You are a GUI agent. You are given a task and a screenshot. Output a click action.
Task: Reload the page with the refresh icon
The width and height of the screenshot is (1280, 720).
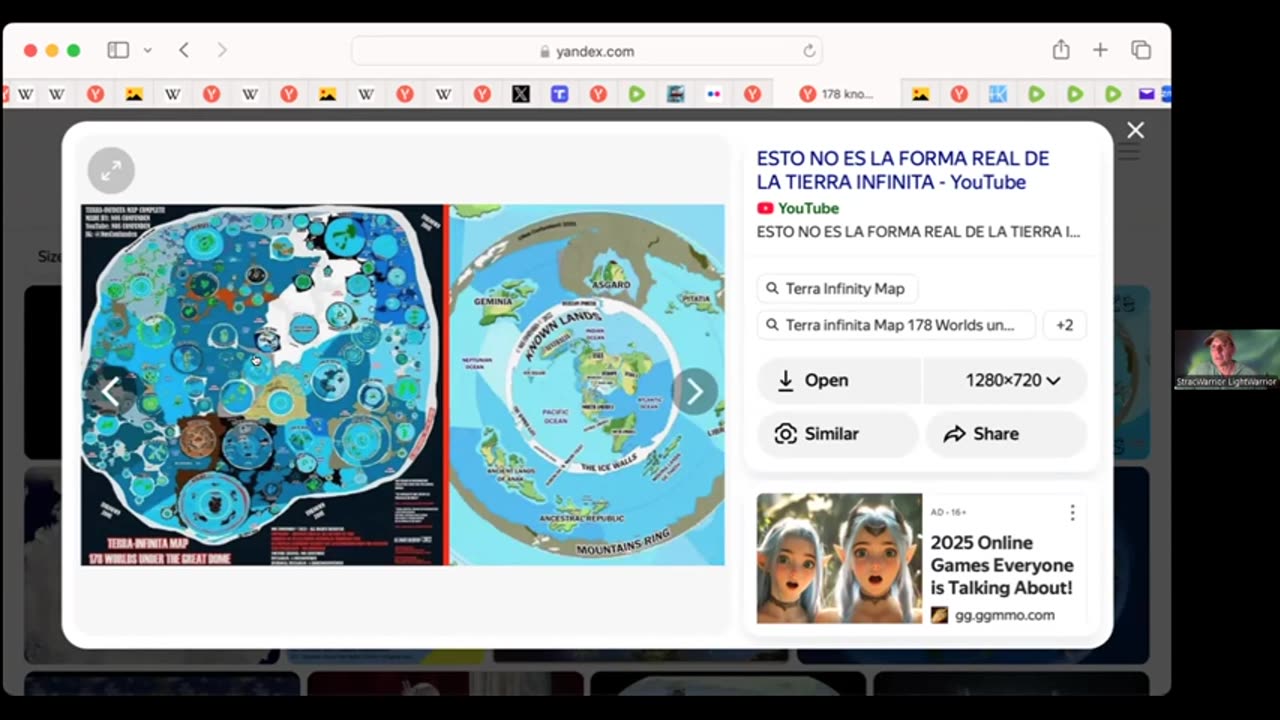coord(809,51)
